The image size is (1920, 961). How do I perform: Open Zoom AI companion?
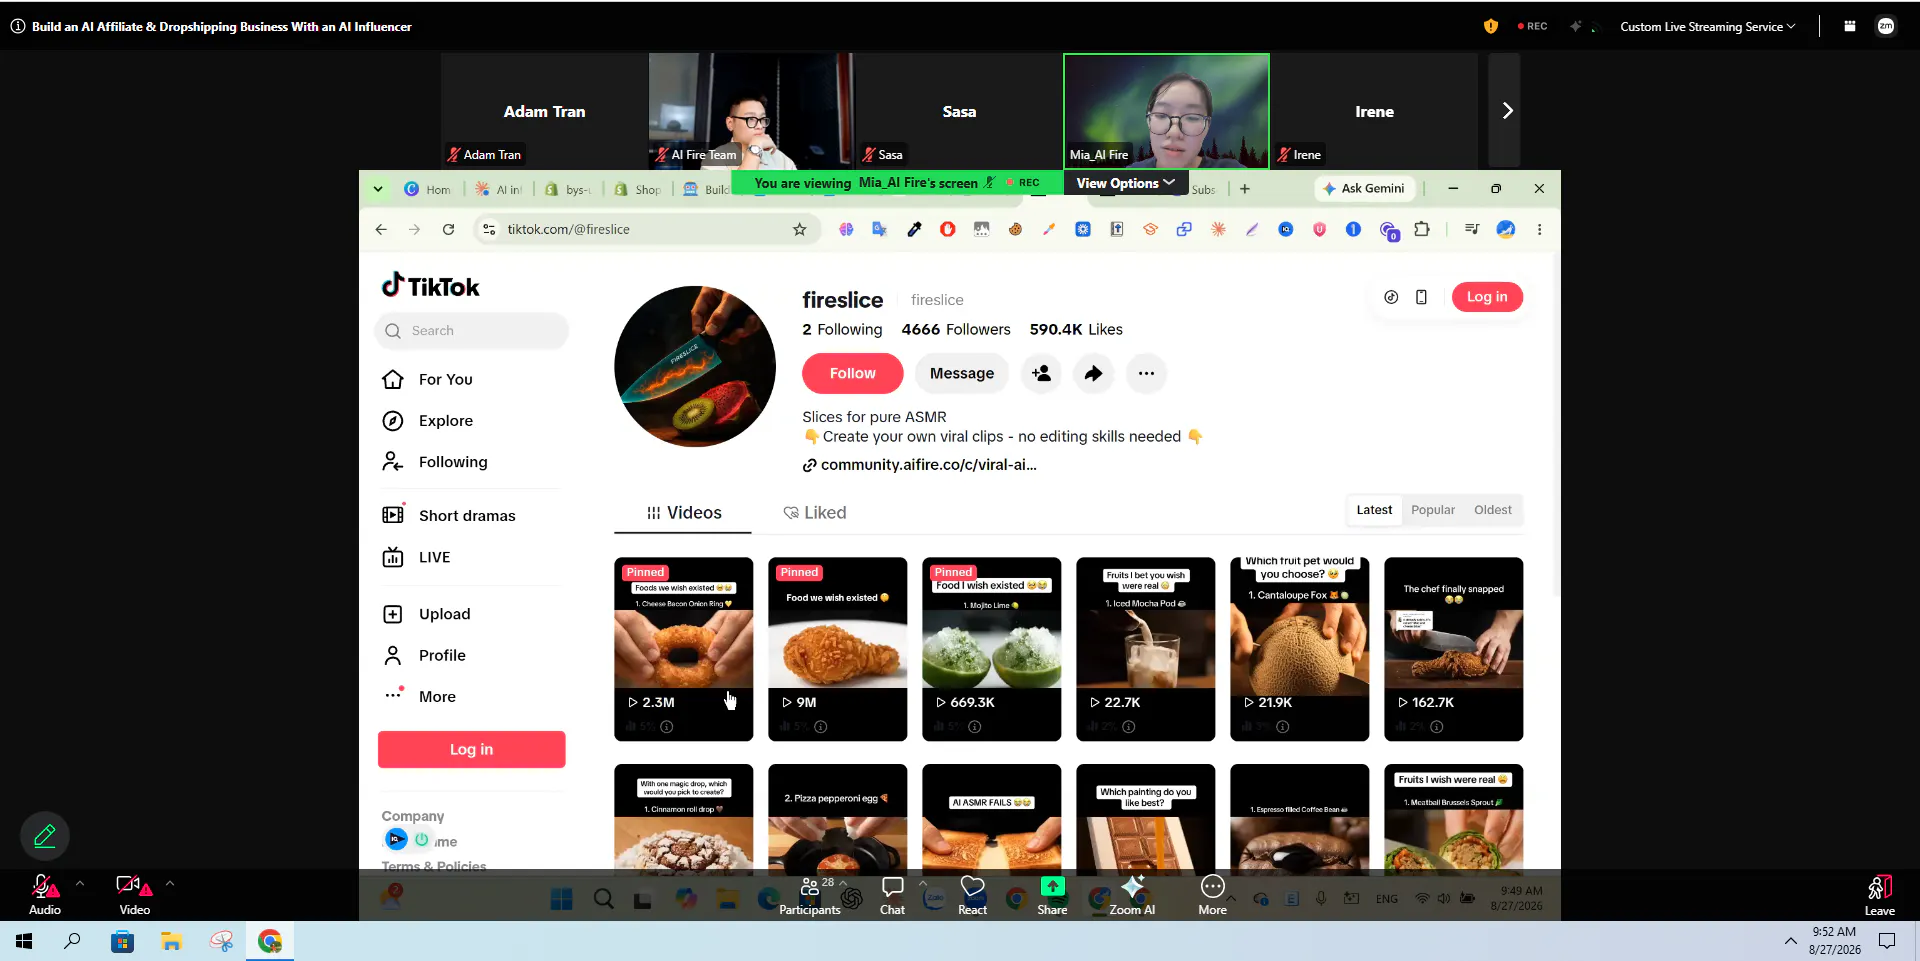(x=1132, y=895)
